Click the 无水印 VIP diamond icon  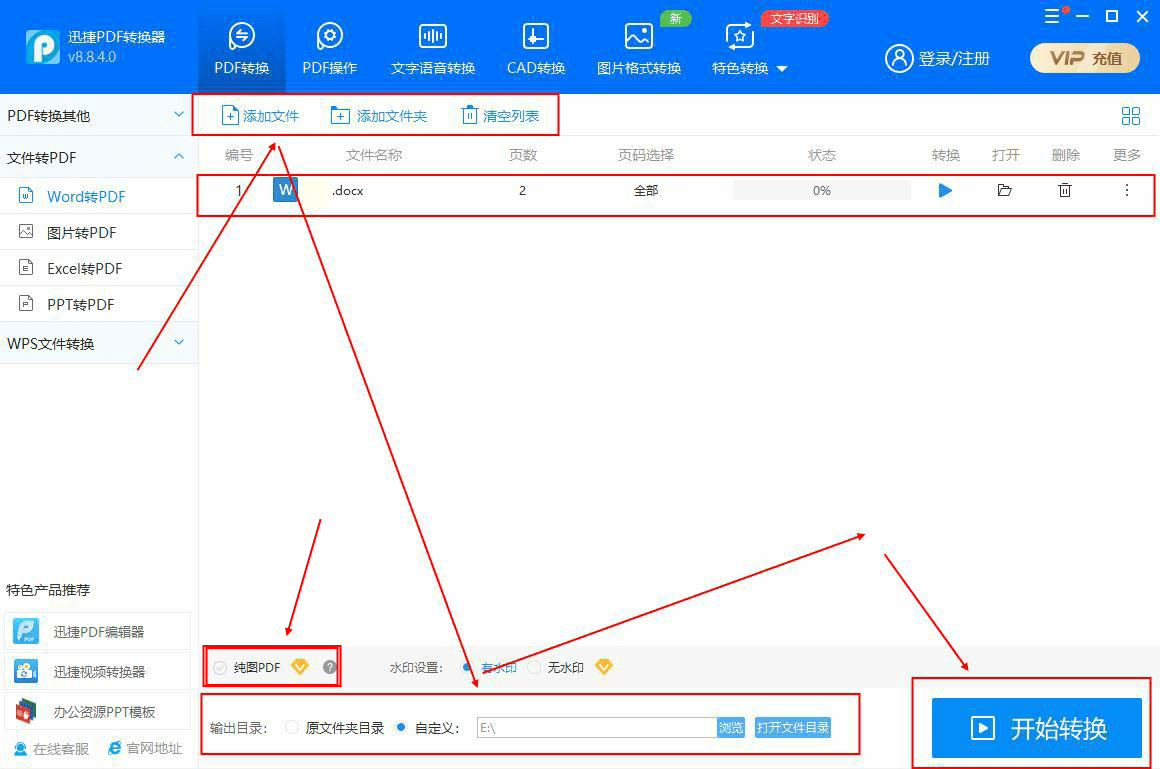click(x=604, y=667)
